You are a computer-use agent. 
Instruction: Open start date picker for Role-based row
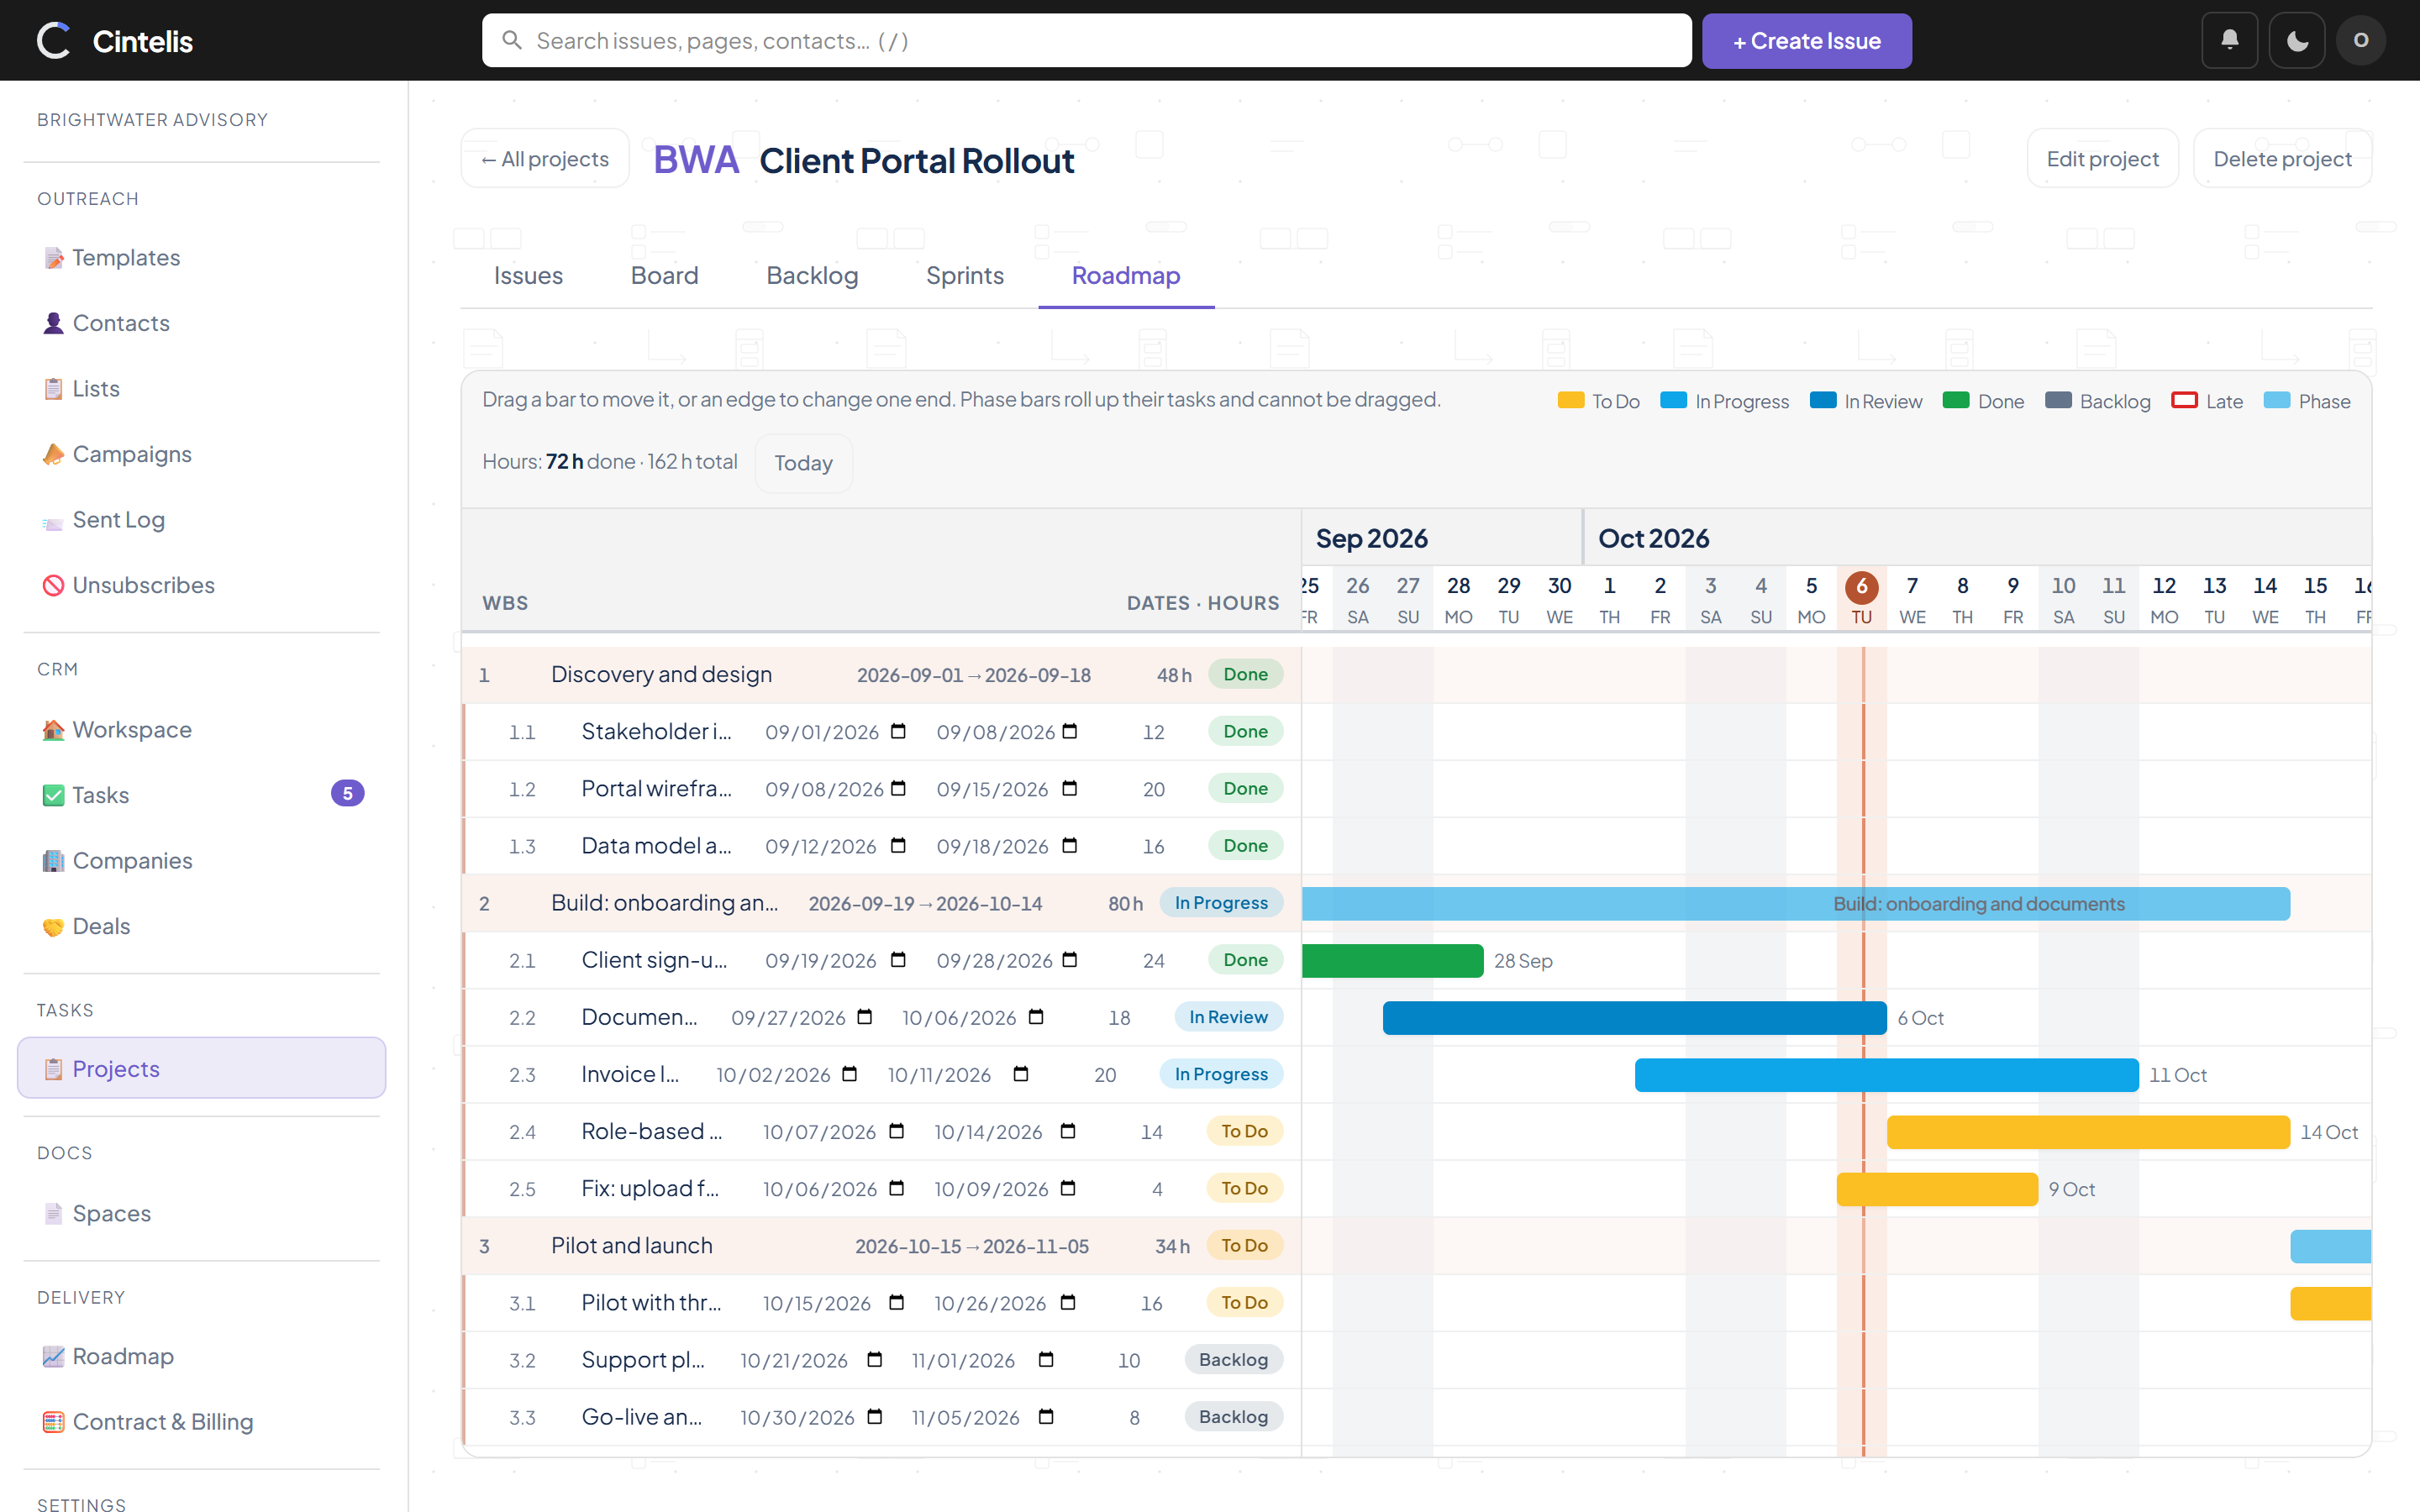(896, 1131)
